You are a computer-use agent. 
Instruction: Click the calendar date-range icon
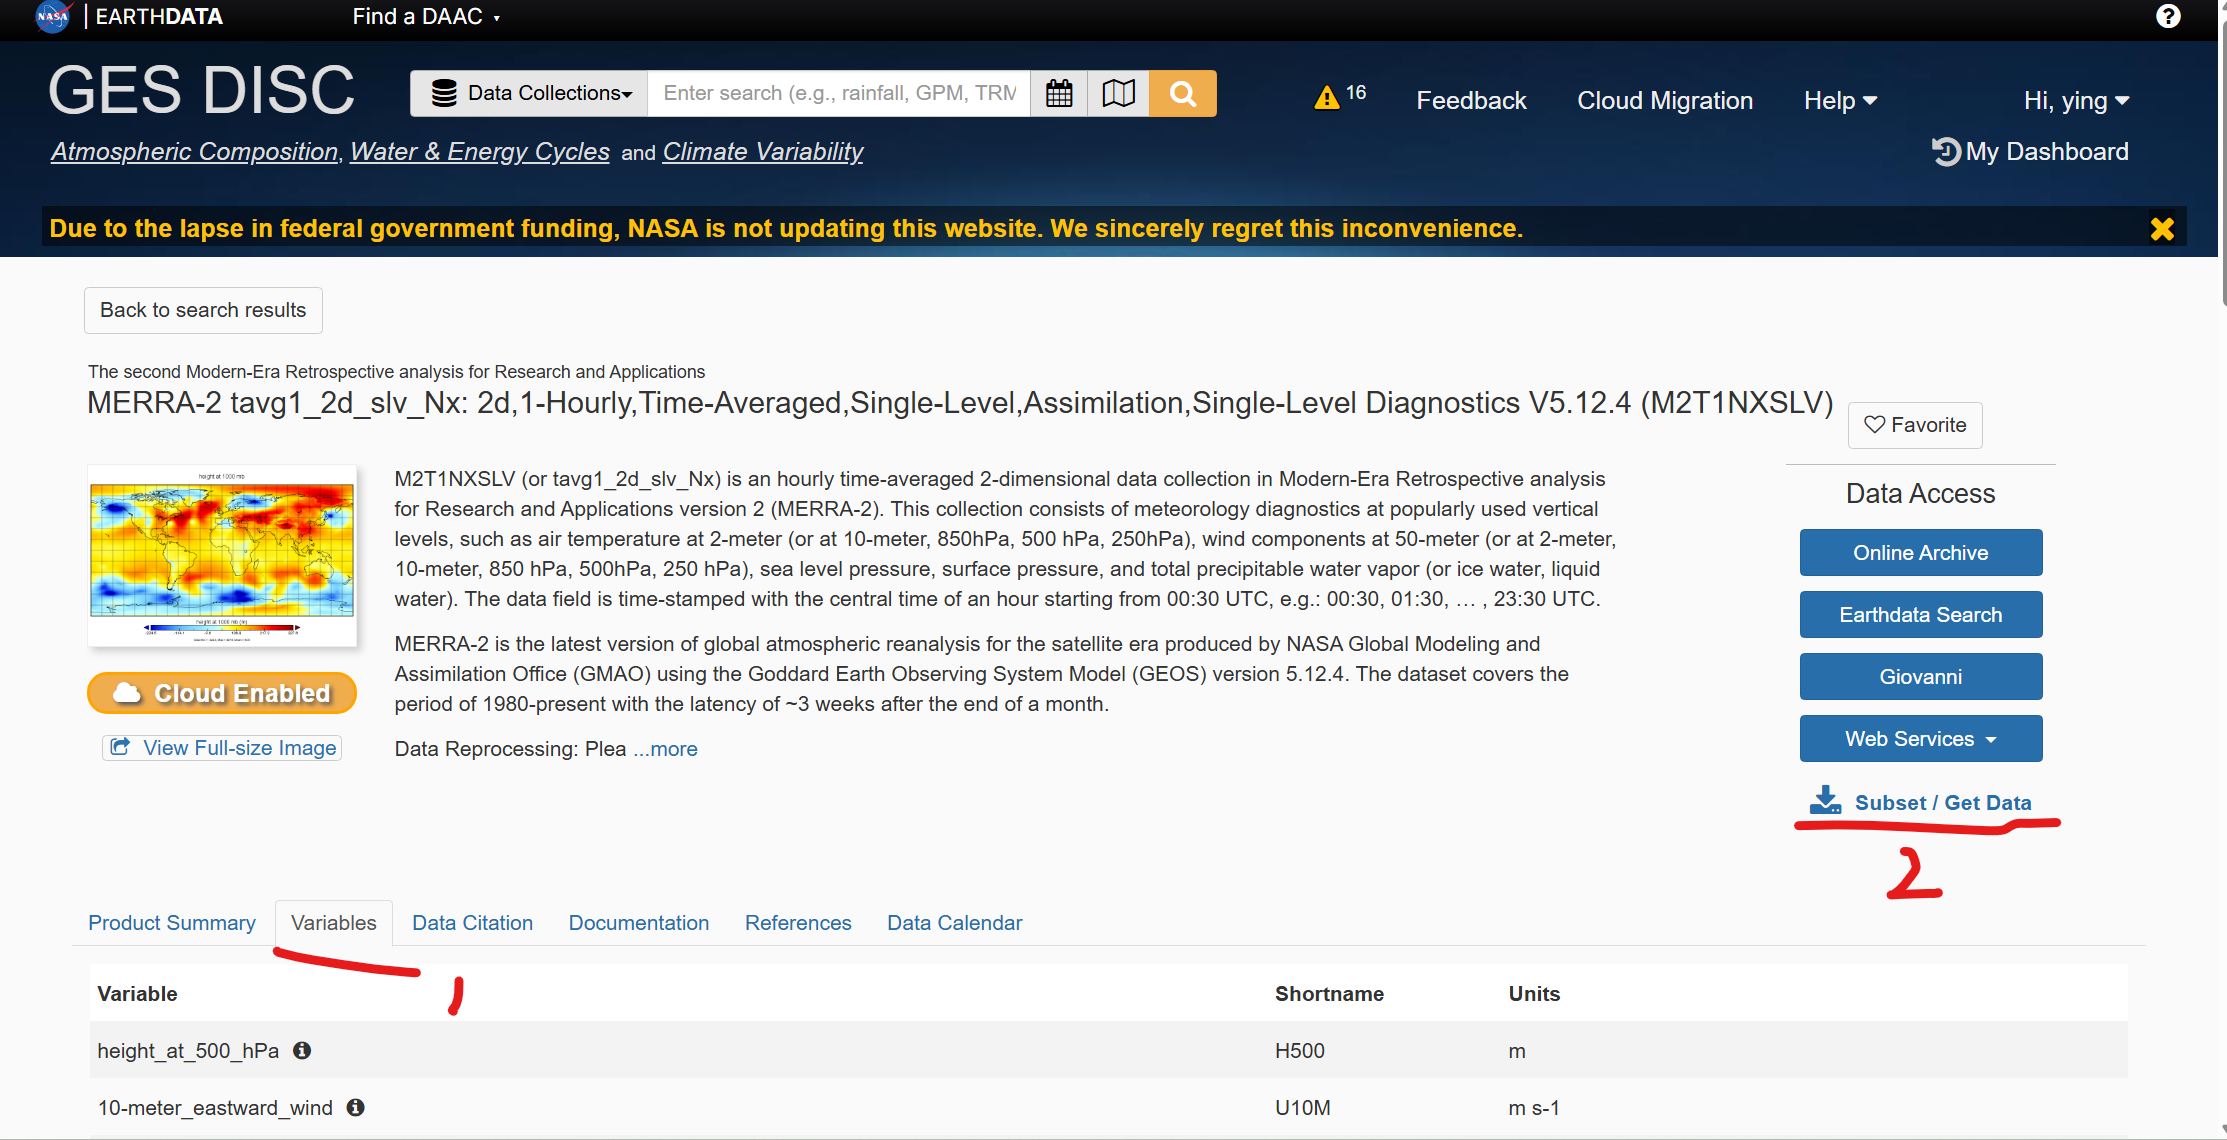coord(1058,93)
